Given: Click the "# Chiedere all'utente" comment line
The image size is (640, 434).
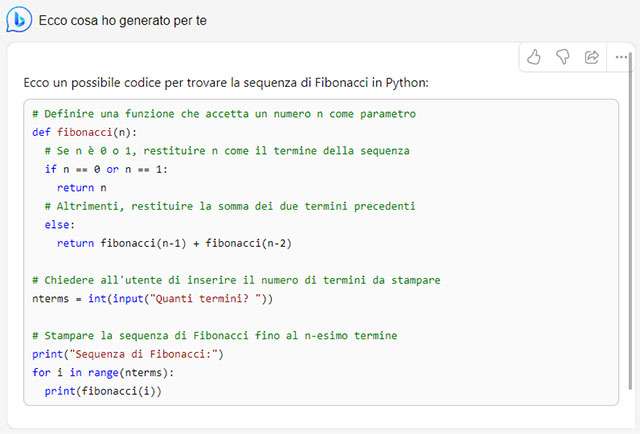Looking at the screenshot, I should pyautogui.click(x=236, y=280).
